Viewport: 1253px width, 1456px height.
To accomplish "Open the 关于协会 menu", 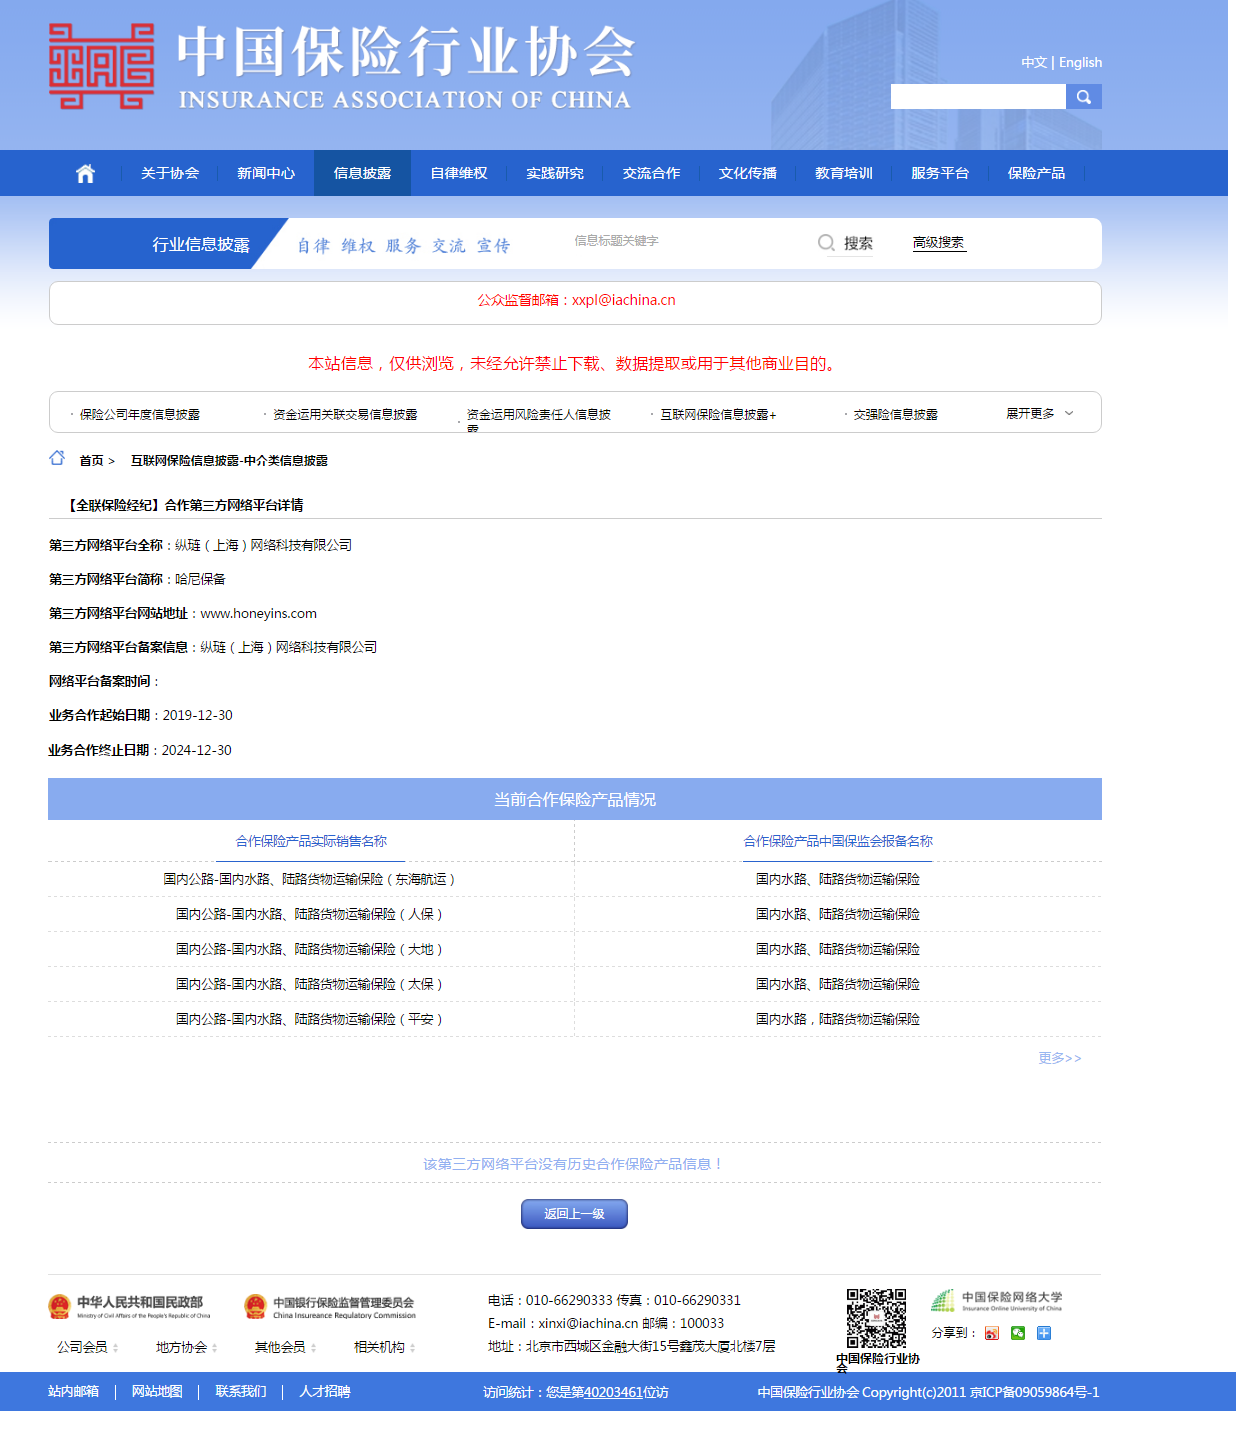I will pos(170,173).
